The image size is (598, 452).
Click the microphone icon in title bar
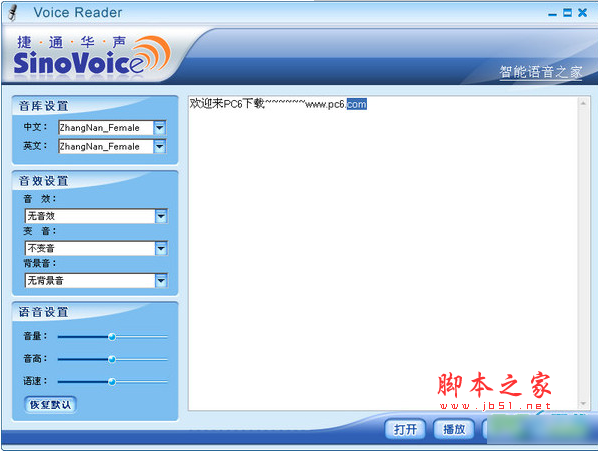tap(14, 13)
